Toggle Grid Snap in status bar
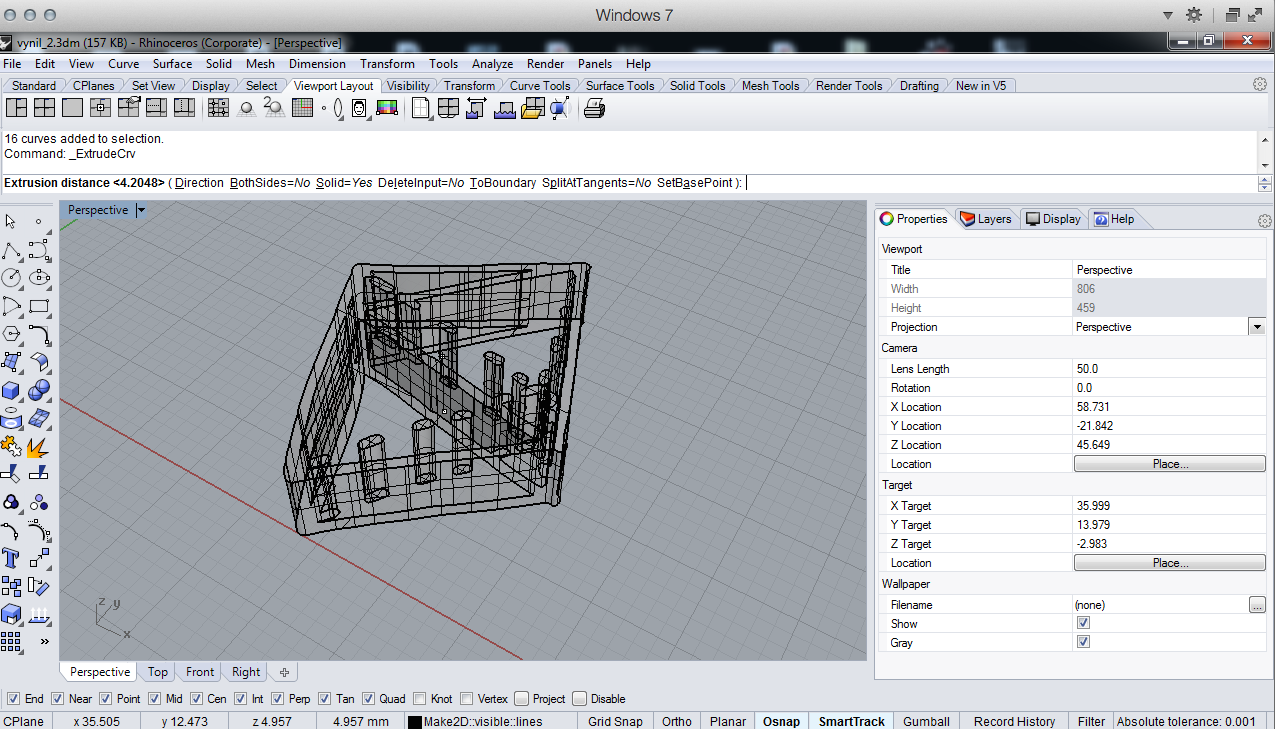 point(615,721)
